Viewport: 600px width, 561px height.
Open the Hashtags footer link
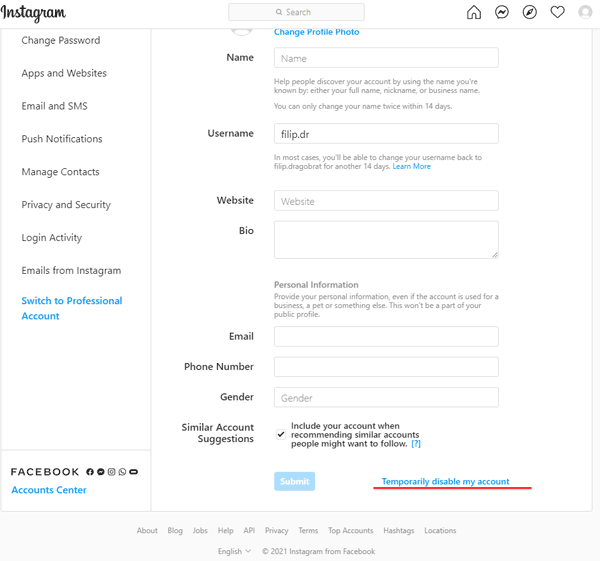(x=399, y=530)
